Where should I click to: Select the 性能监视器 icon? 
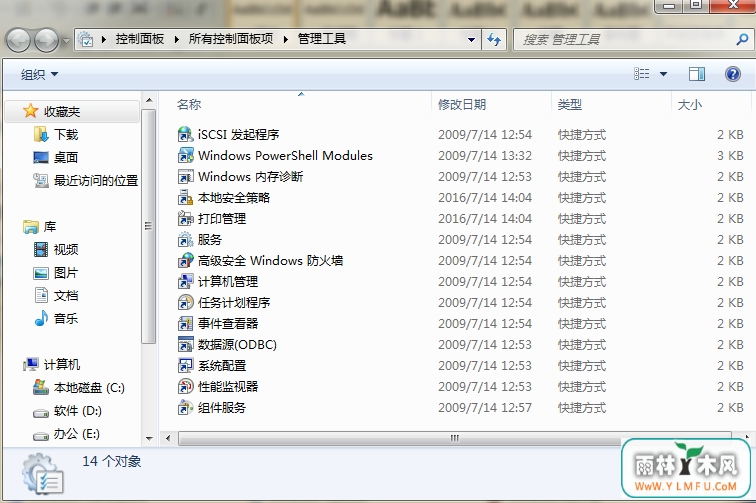pyautogui.click(x=186, y=386)
